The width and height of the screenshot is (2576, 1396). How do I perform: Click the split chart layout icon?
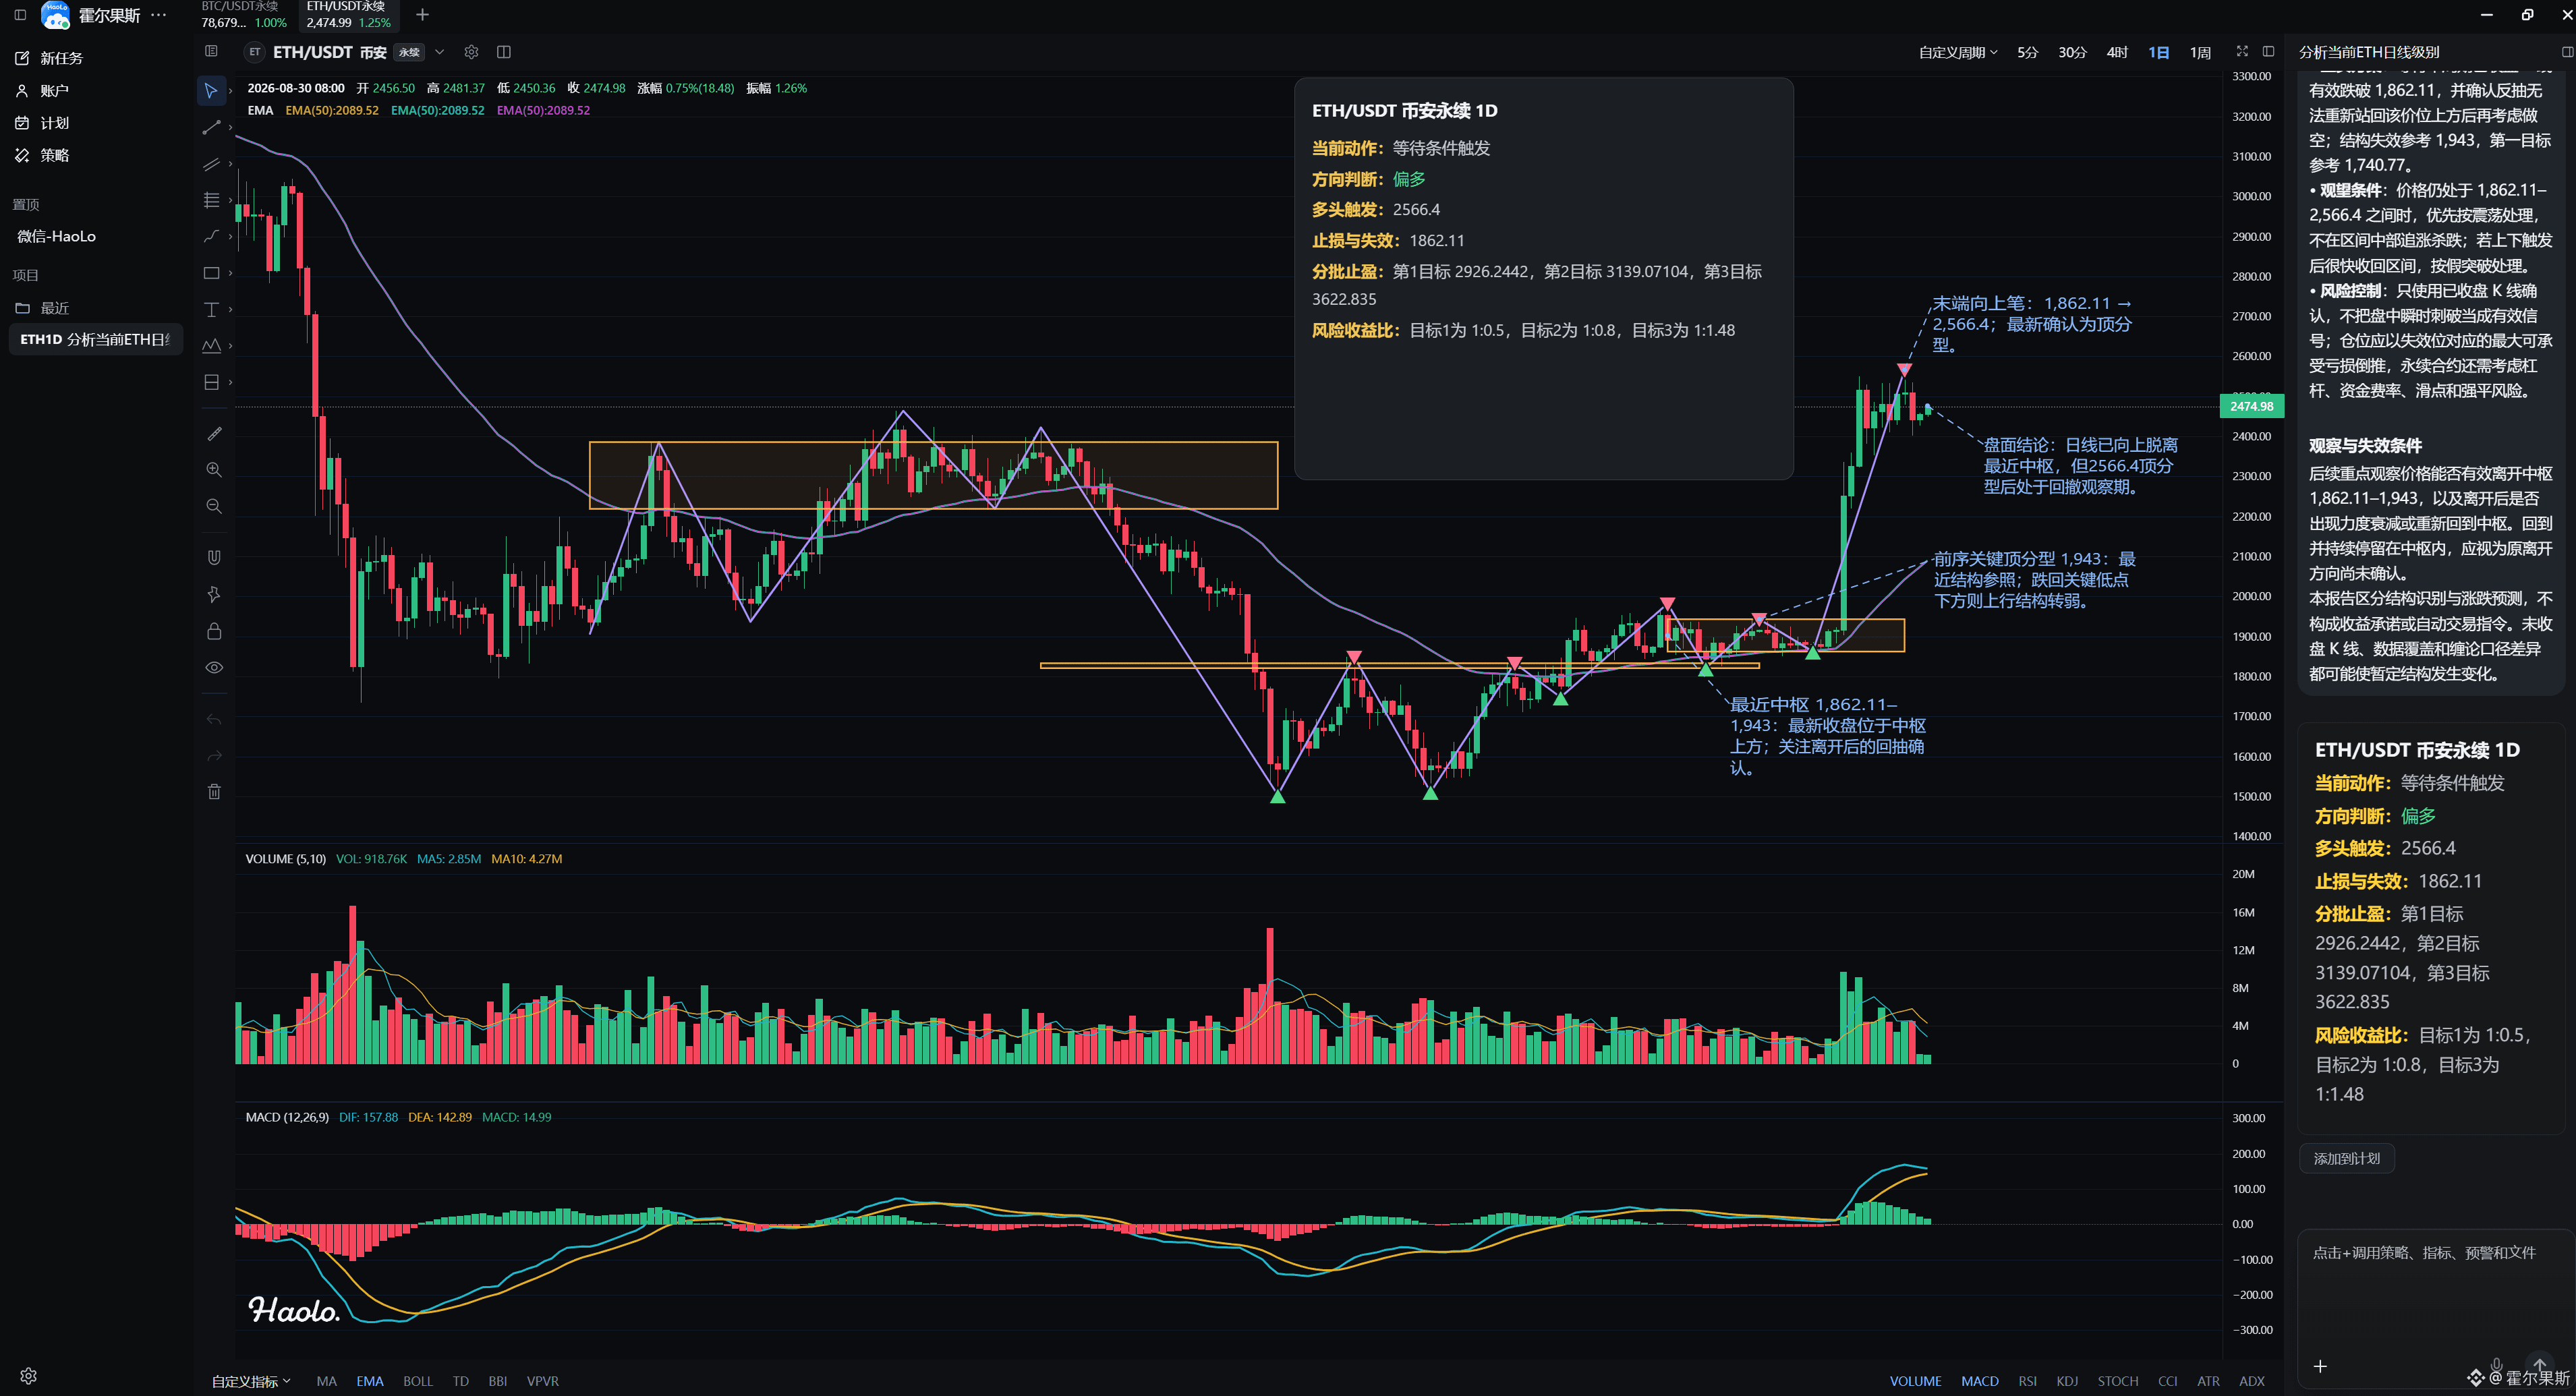coord(504,52)
